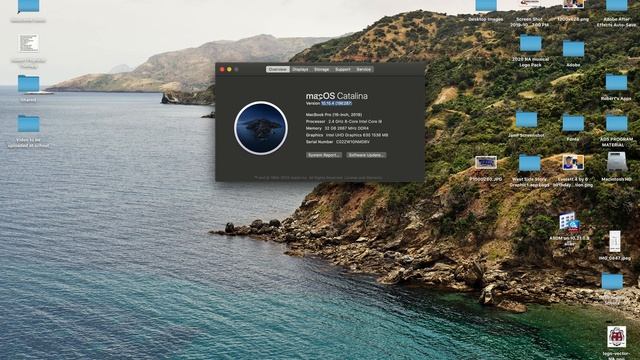
Task: Switch to the Overview tab
Action: [x=278, y=69]
